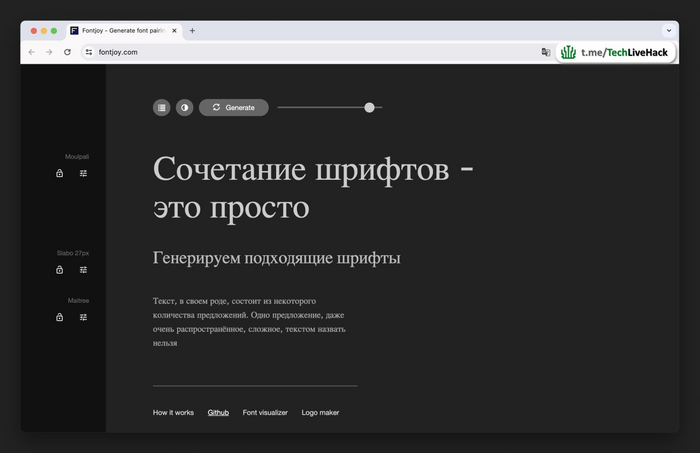The width and height of the screenshot is (700, 453).
Task: Open settings sliders for Moulpali font
Action: point(84,173)
